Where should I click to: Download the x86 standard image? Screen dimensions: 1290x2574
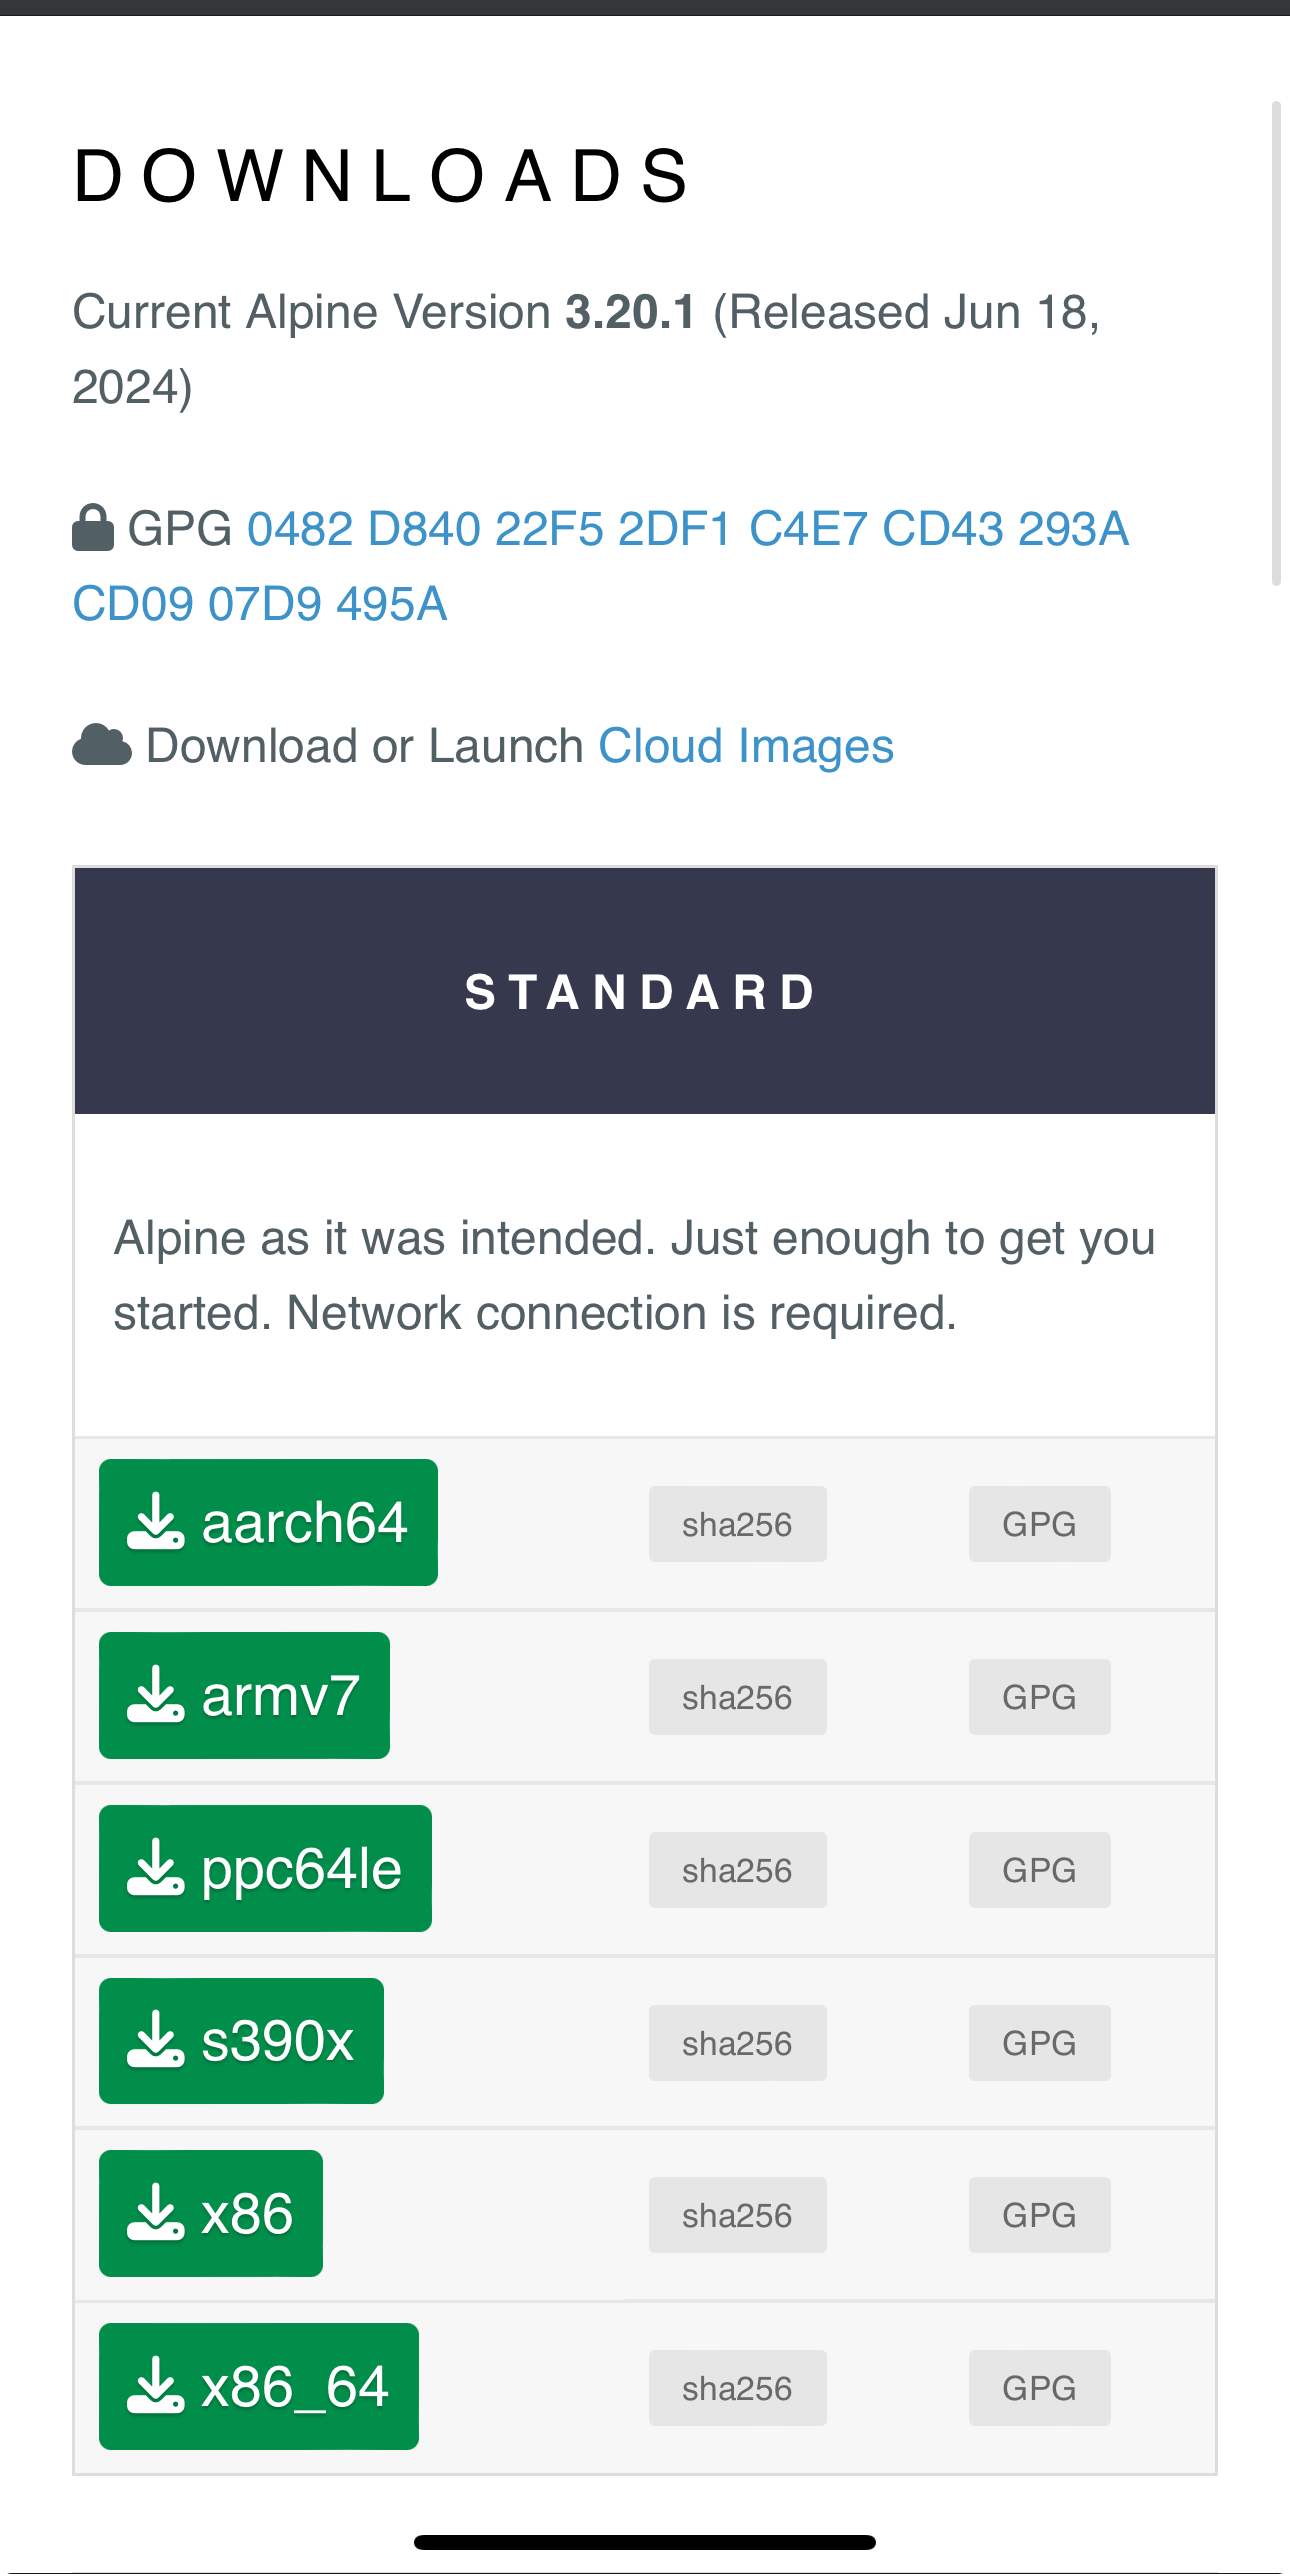(x=211, y=2213)
